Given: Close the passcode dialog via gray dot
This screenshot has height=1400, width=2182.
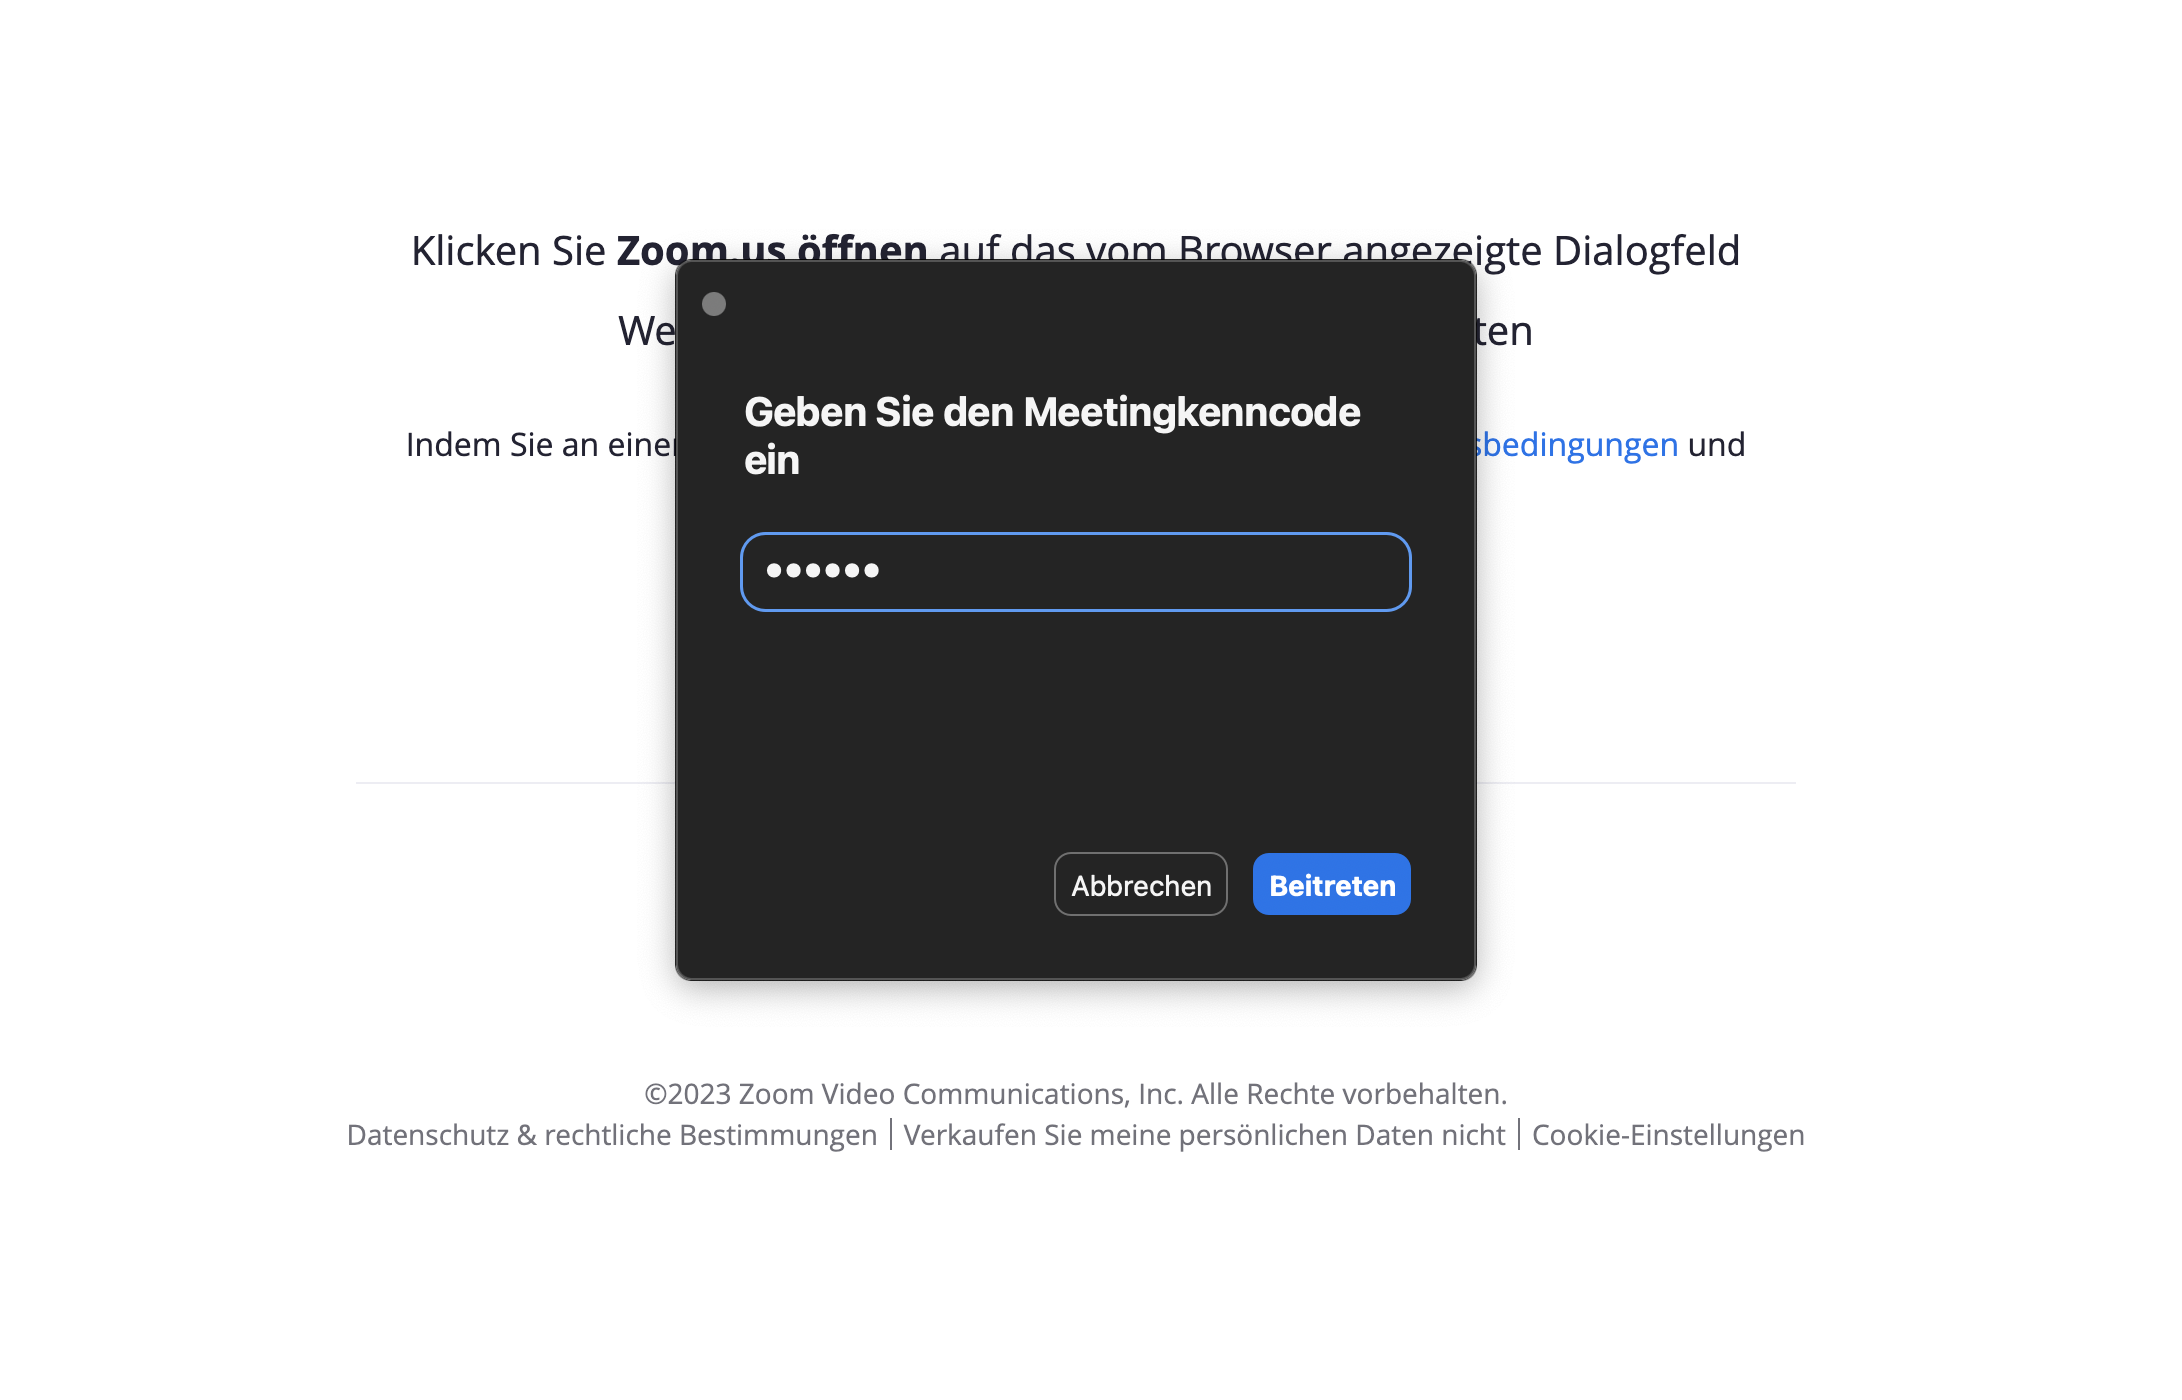Looking at the screenshot, I should (714, 304).
